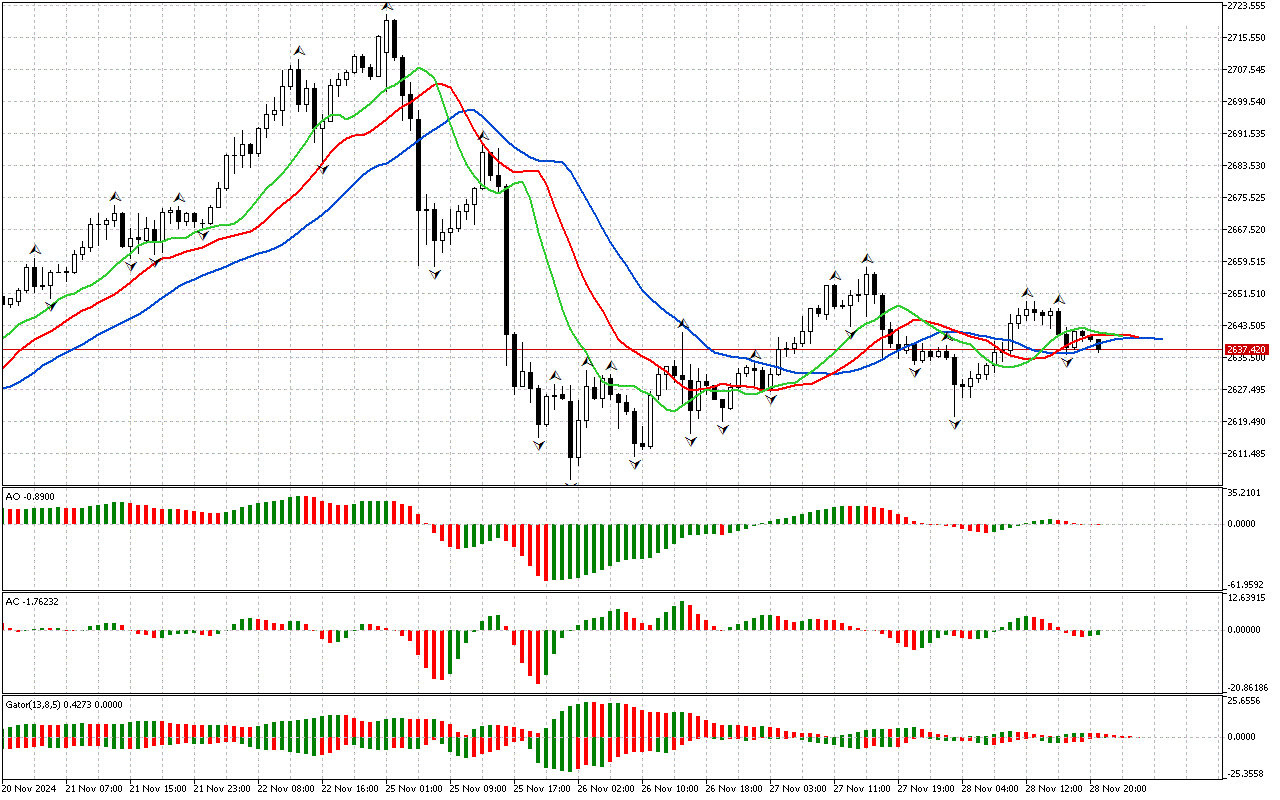Image resolution: width=1280 pixels, height=800 pixels.
Task: Select the 28 Nov 12:00 time label
Action: click(x=1054, y=789)
